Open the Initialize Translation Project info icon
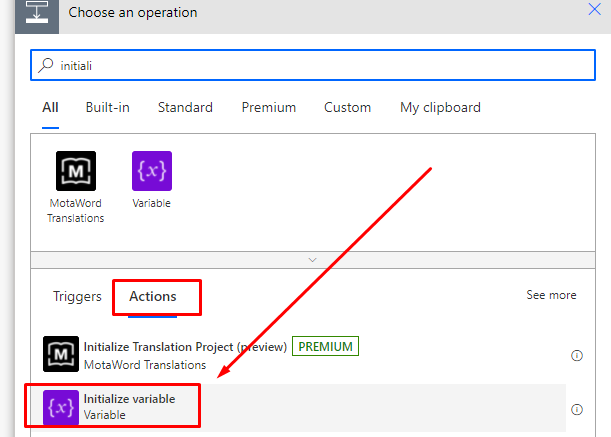 [x=577, y=355]
